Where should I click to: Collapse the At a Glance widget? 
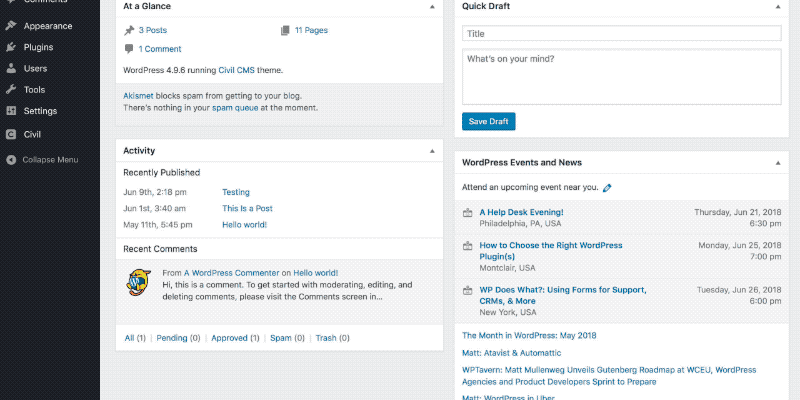pyautogui.click(x=432, y=7)
